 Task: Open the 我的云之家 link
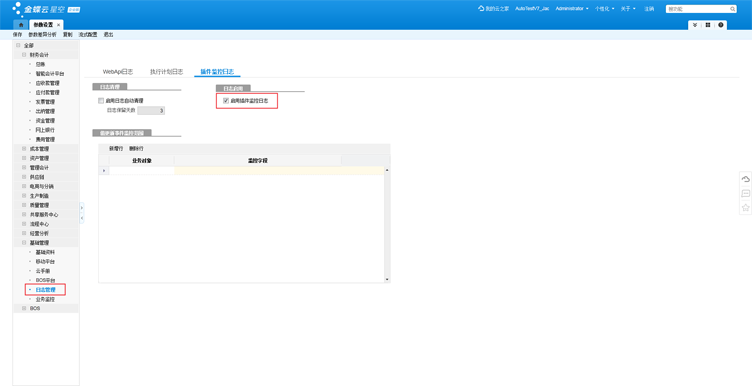497,9
